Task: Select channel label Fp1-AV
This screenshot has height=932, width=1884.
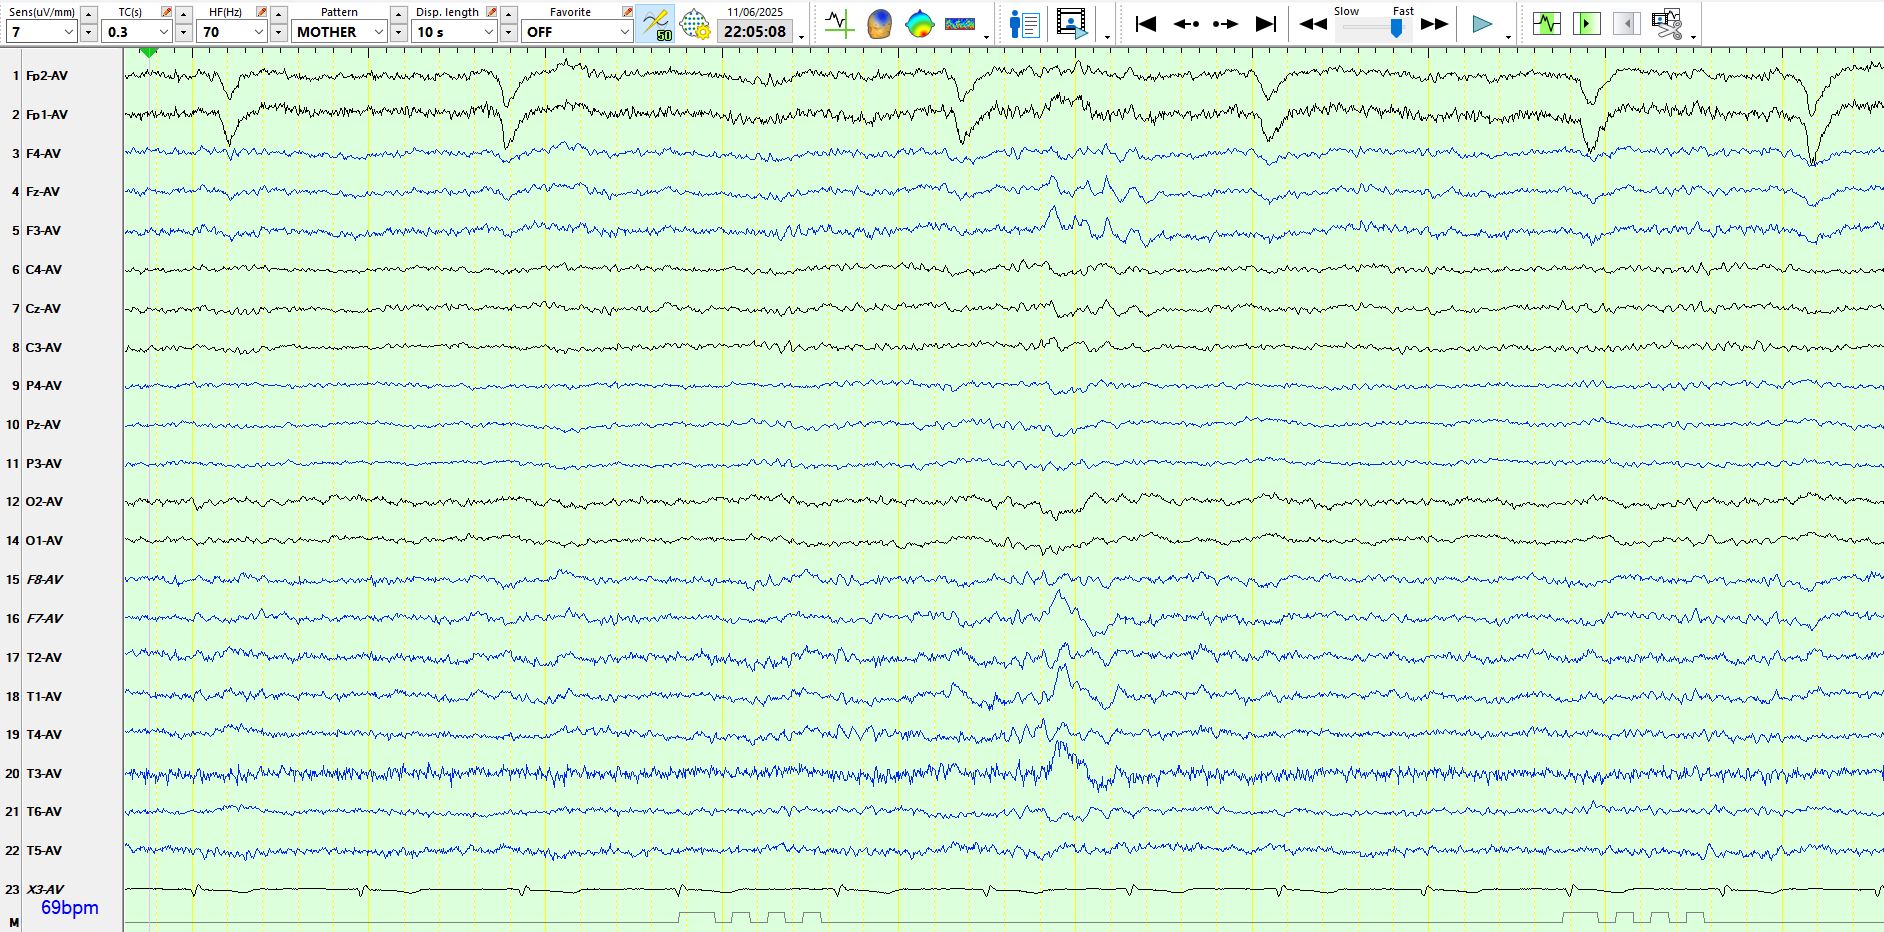Action: coord(47,115)
